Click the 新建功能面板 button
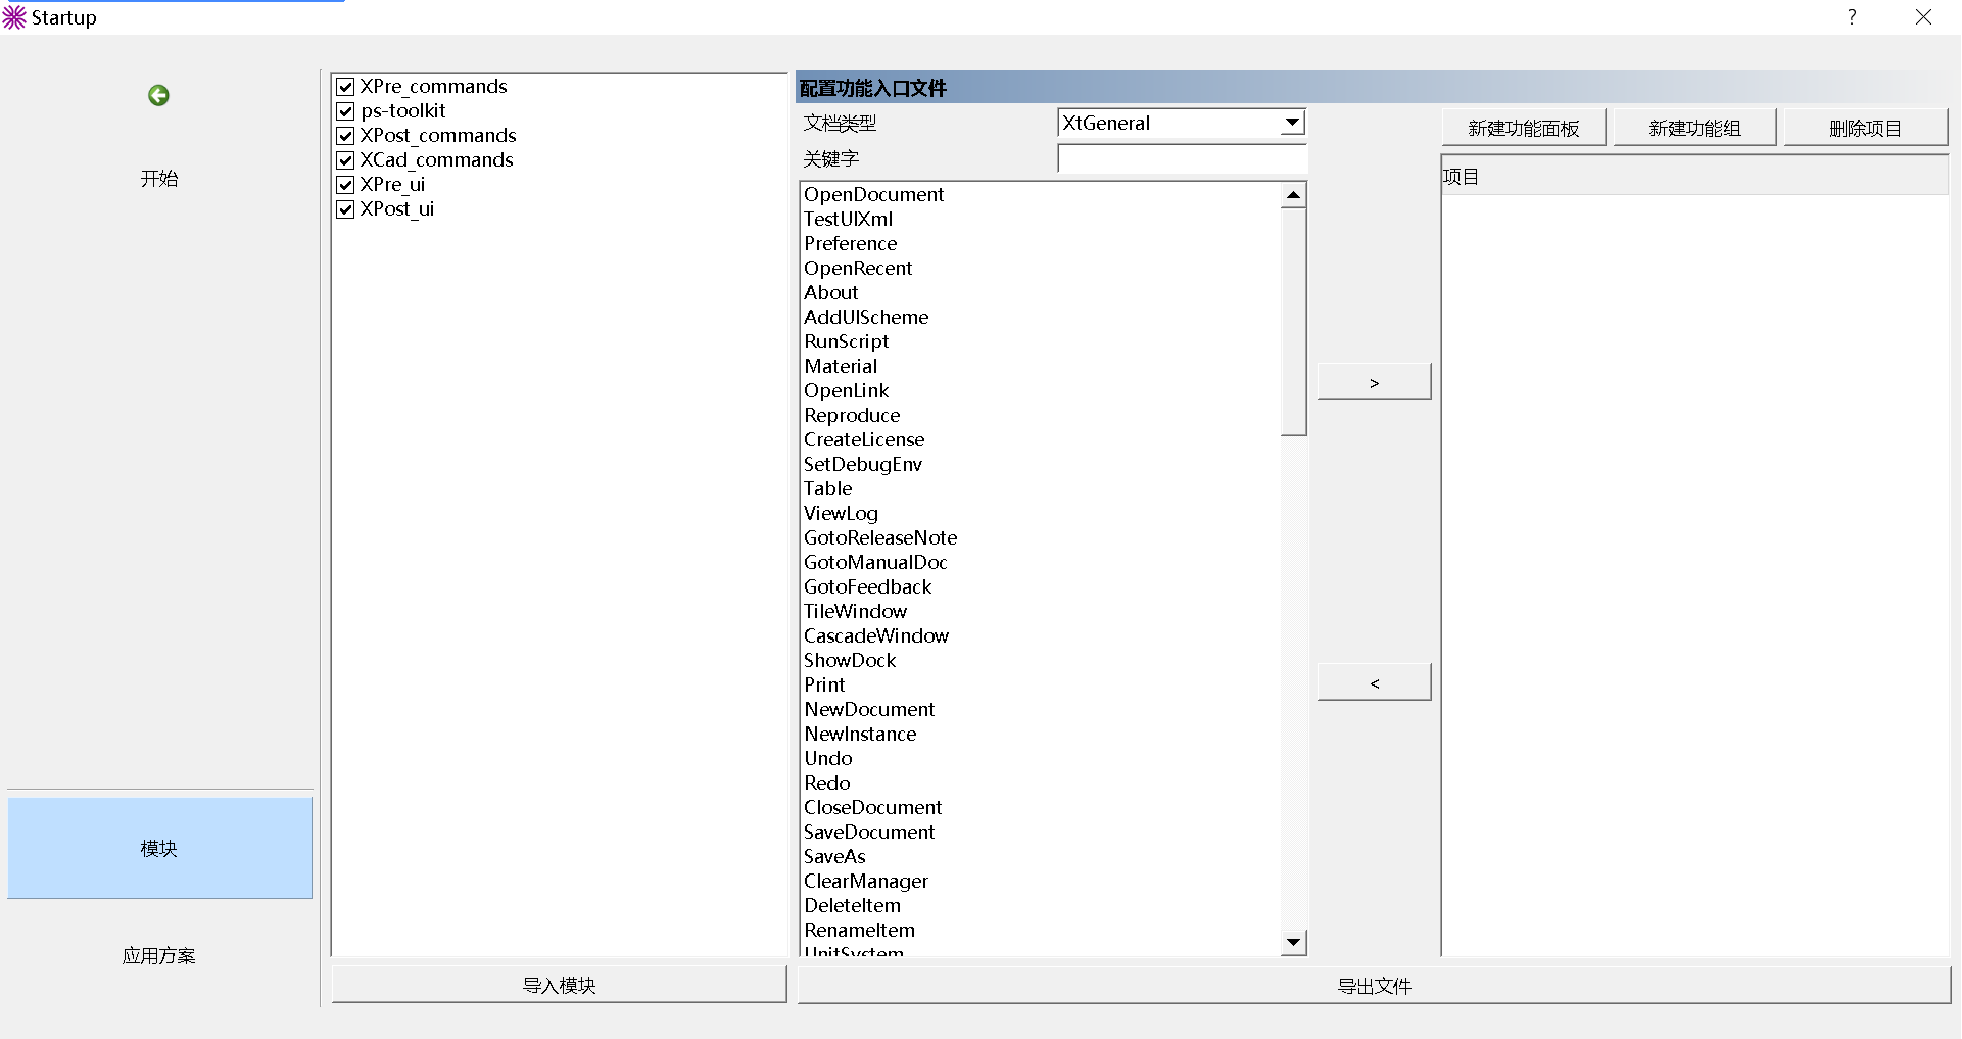 click(1523, 128)
